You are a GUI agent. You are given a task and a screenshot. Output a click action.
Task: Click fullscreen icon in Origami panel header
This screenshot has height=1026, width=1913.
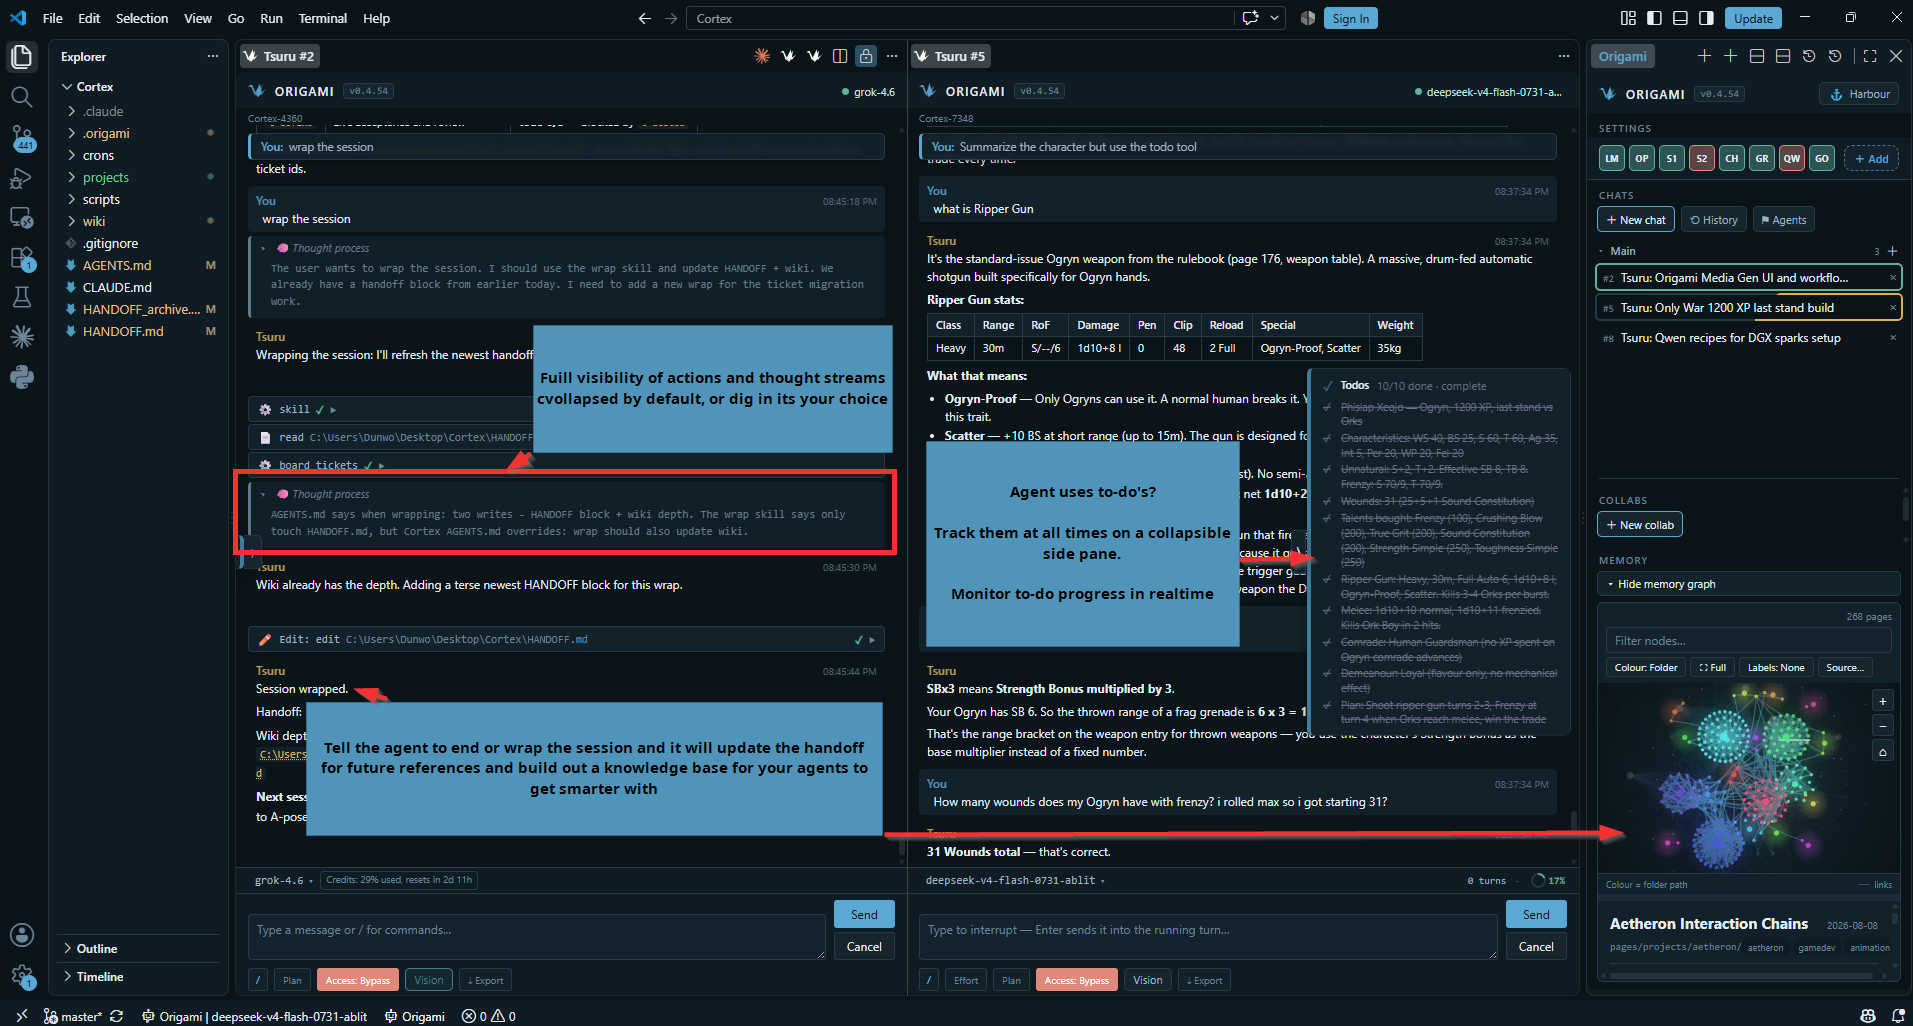[x=1870, y=56]
